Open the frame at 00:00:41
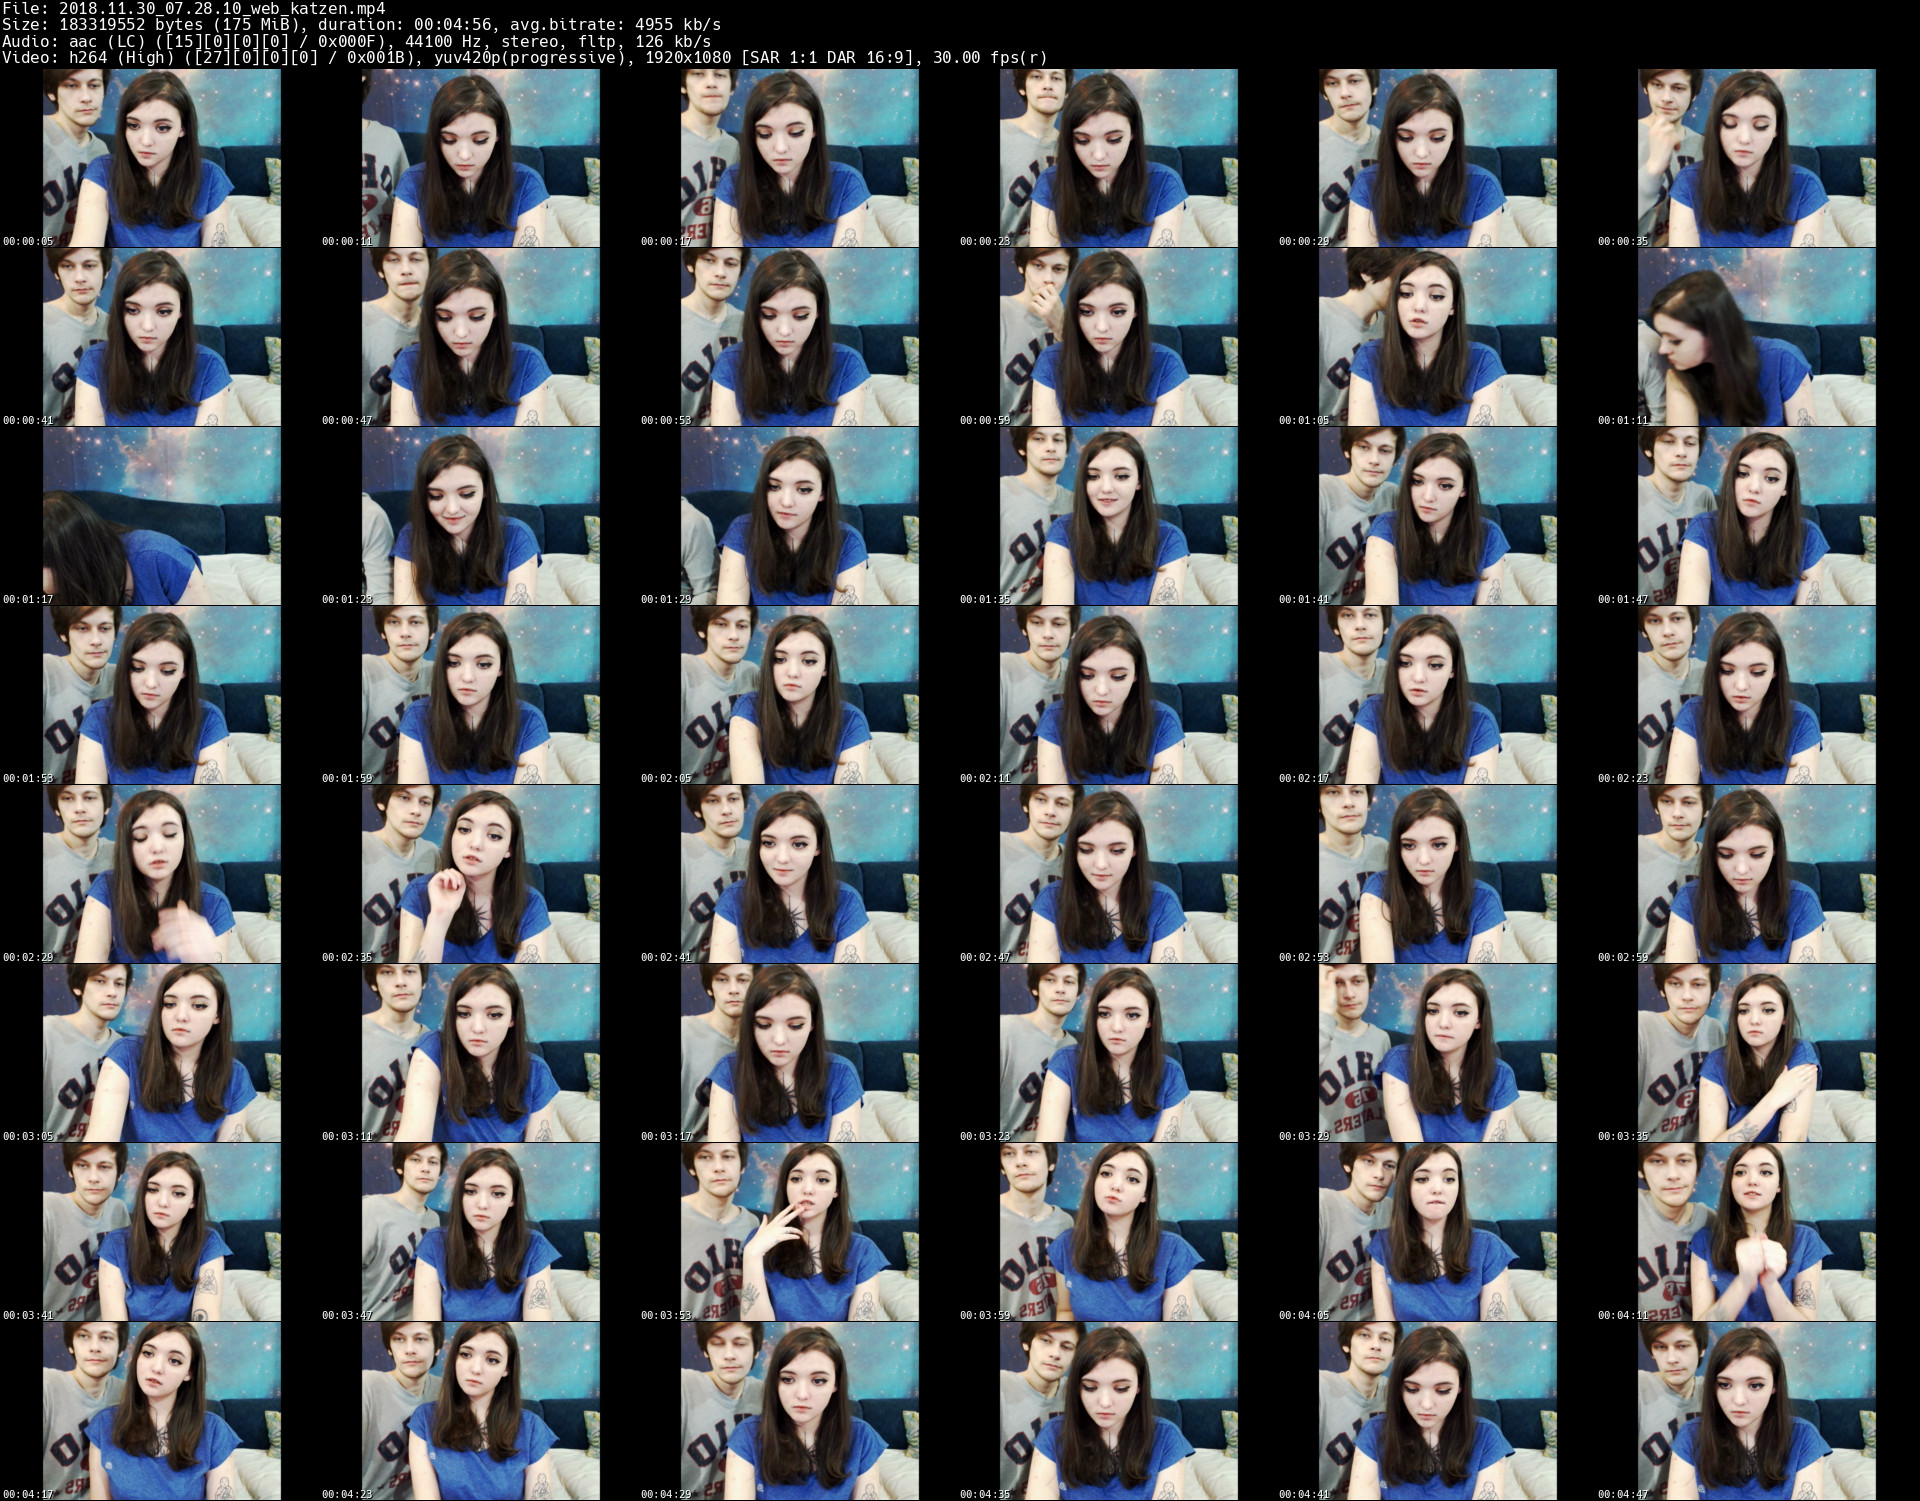 pos(161,337)
